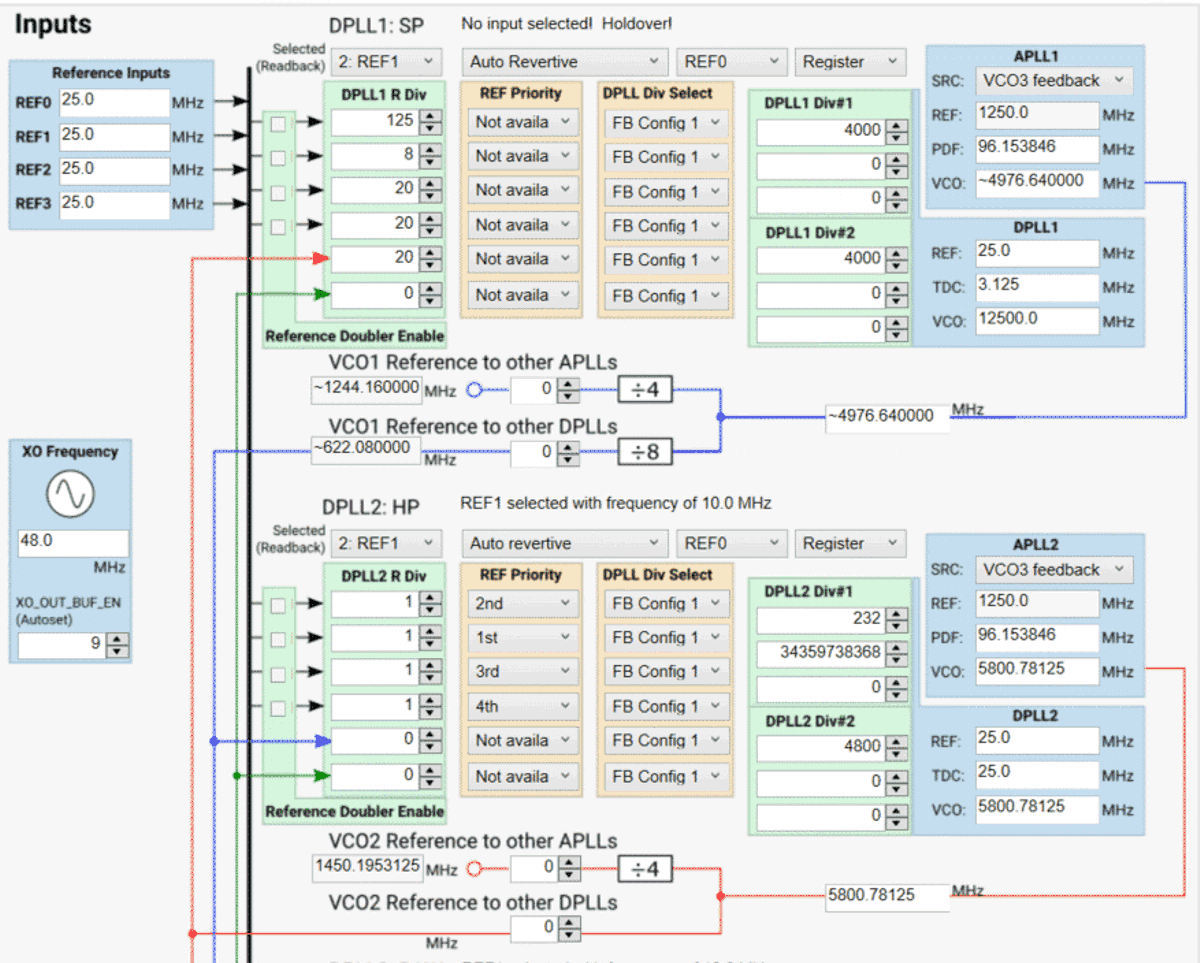Change DPLL2 first REF Priority from 2nd
This screenshot has height=963, width=1200.
522,603
